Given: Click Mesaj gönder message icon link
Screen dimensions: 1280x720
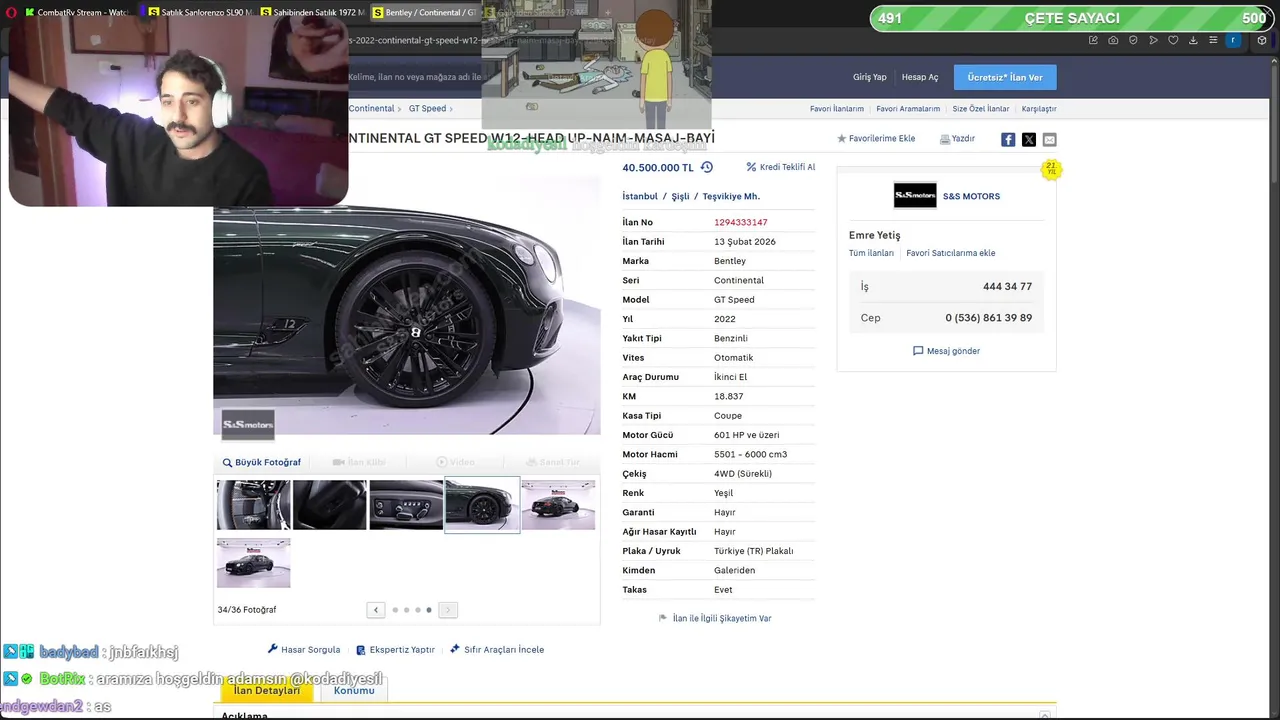Looking at the screenshot, I should [x=946, y=351].
